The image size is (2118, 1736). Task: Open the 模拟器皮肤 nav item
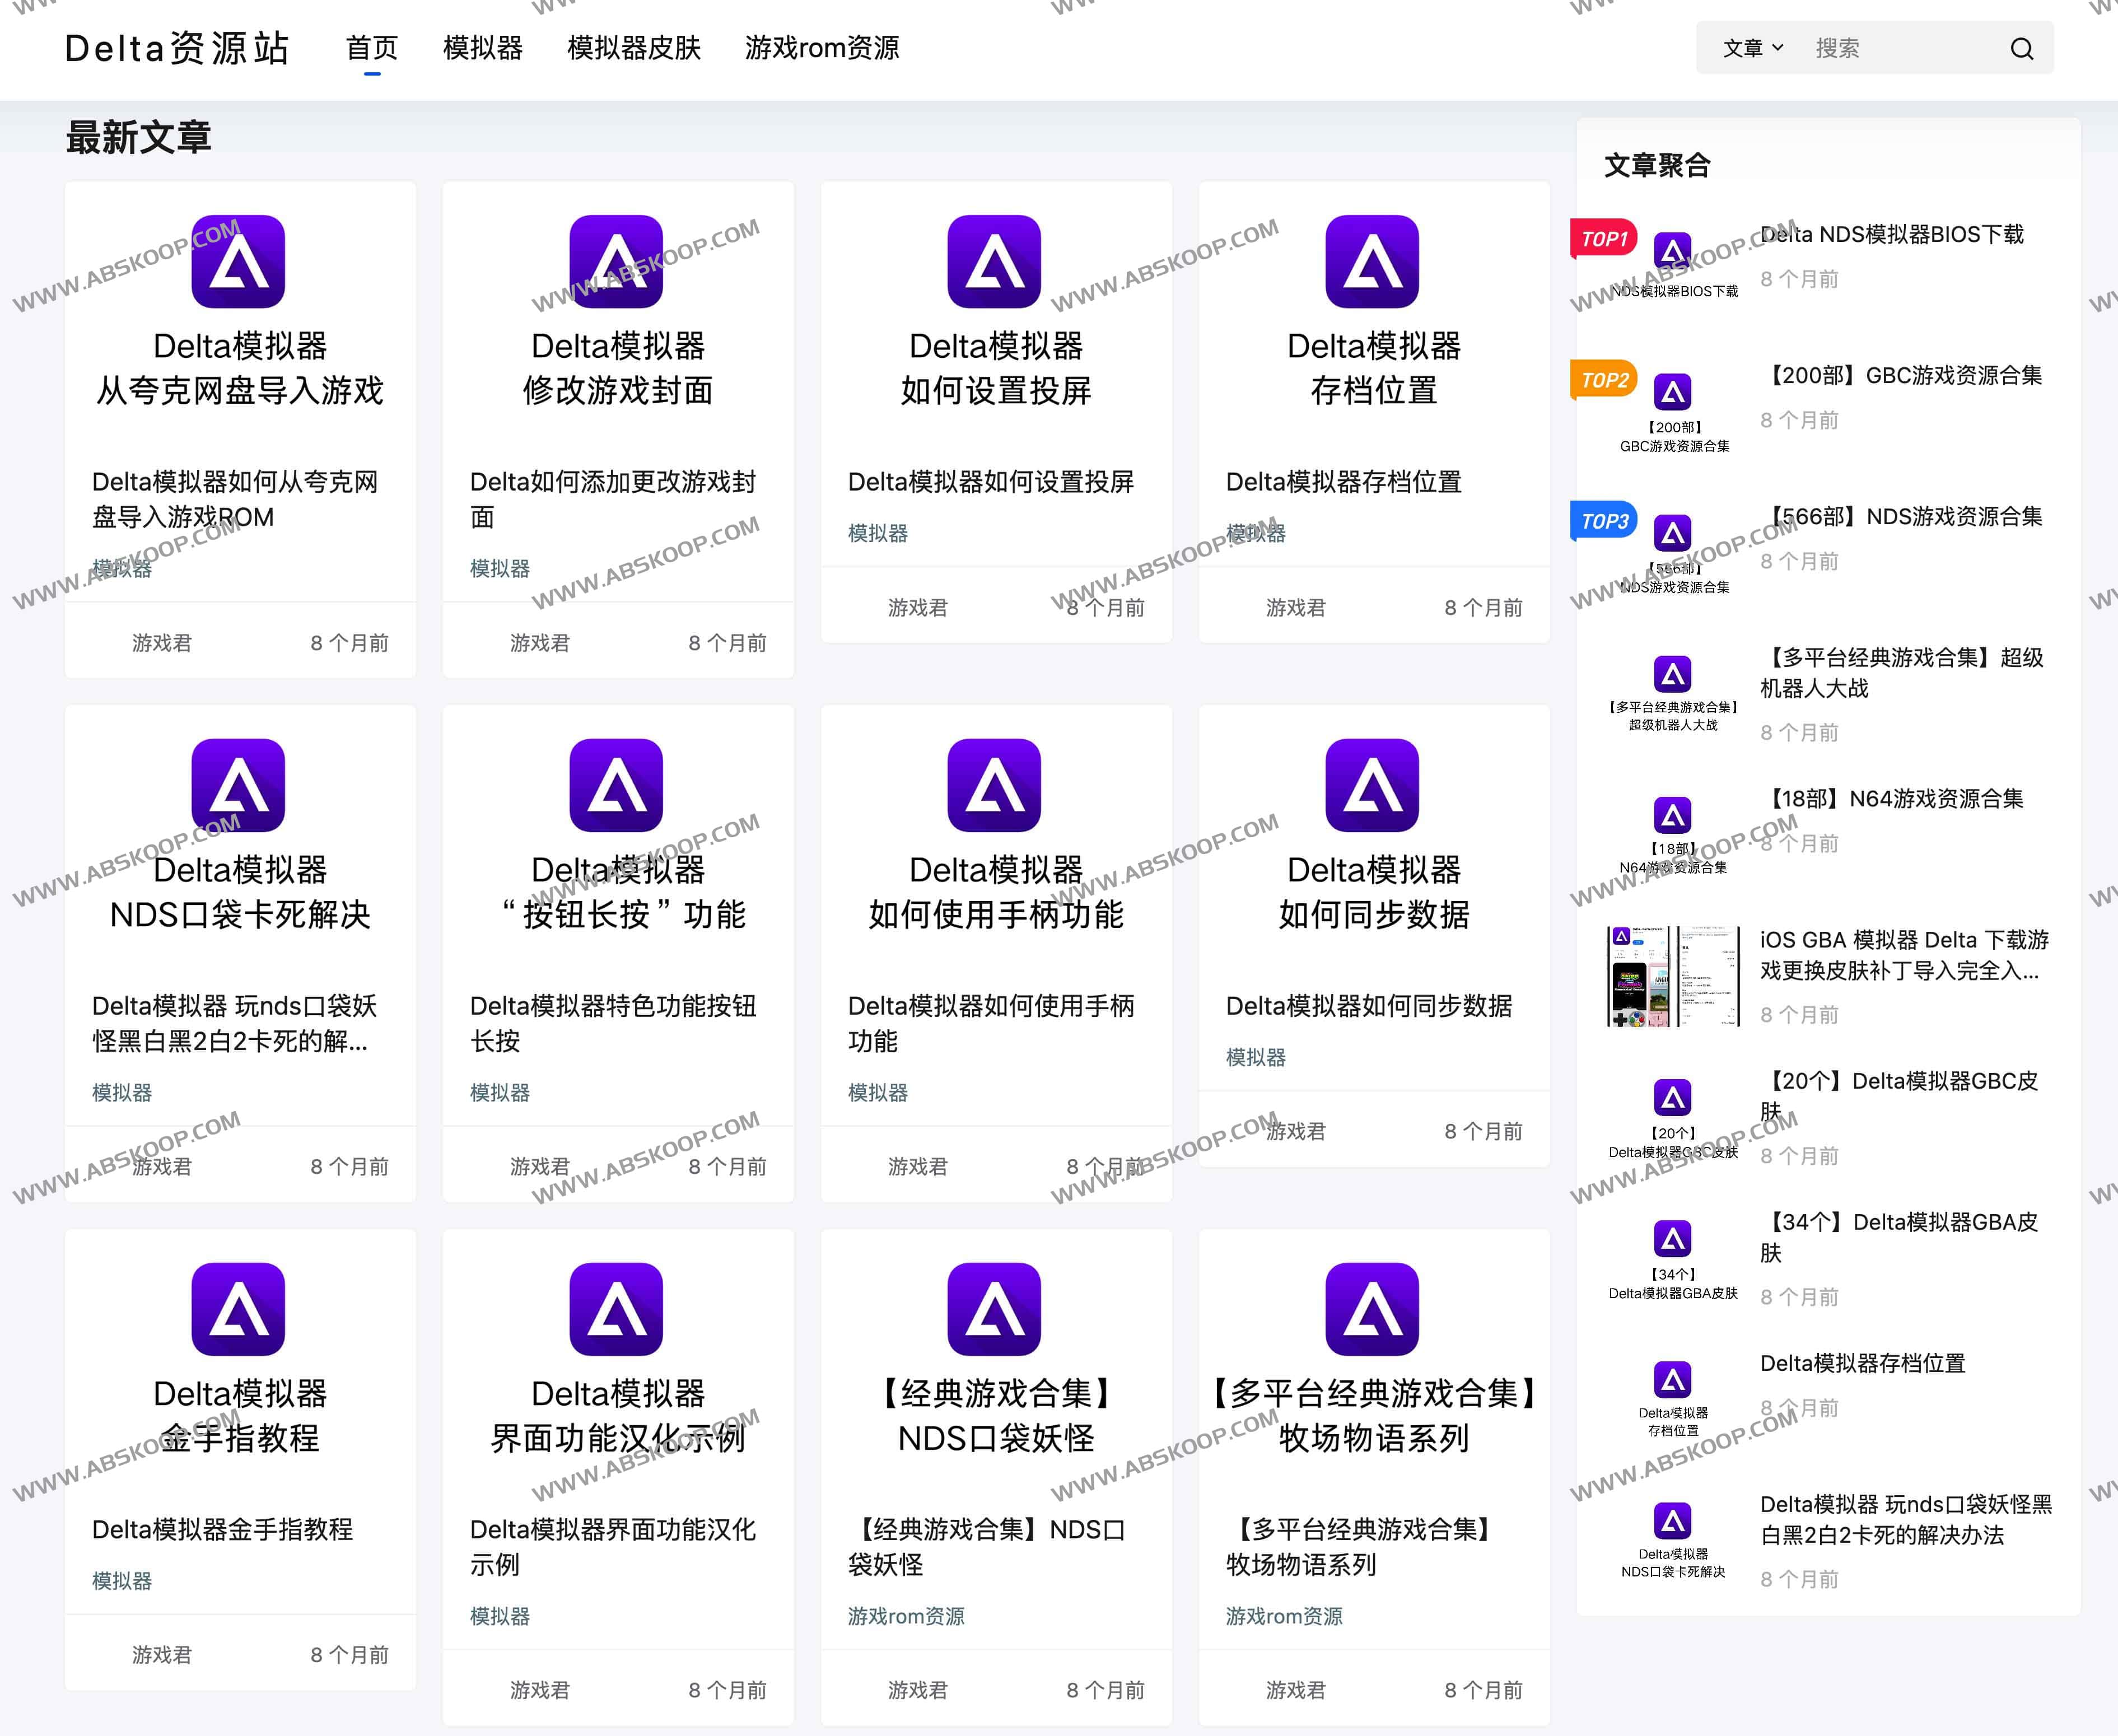pyautogui.click(x=633, y=48)
